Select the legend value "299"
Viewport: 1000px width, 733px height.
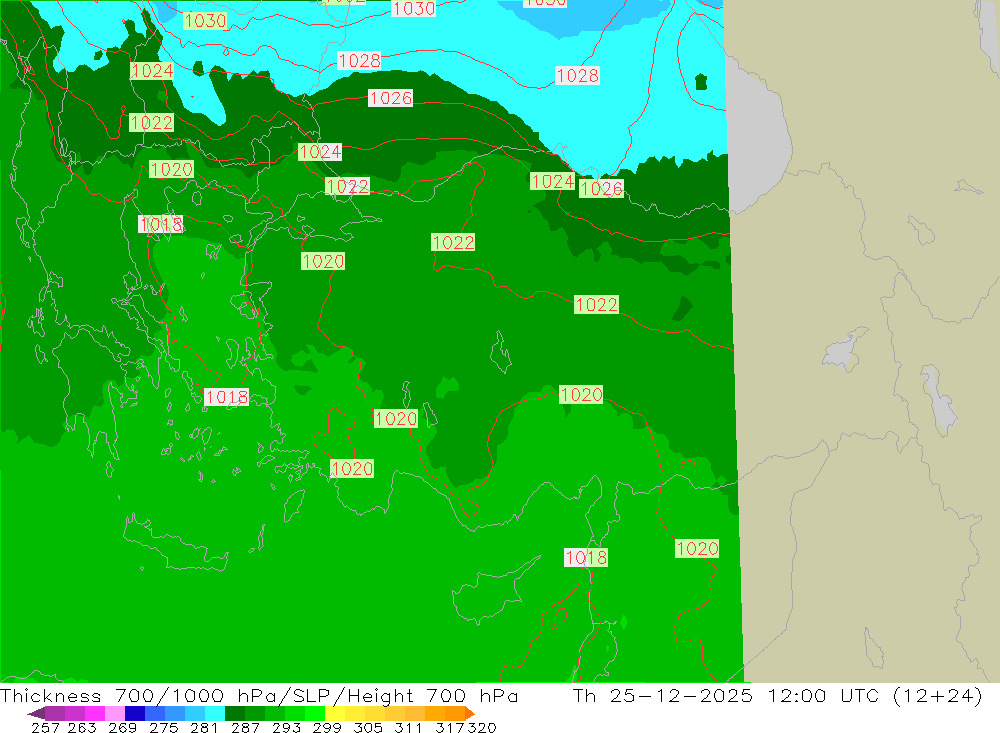click(x=327, y=728)
